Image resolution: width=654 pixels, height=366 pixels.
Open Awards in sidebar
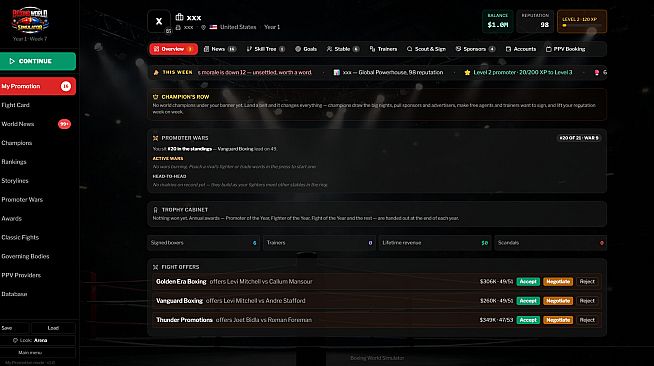pos(12,218)
